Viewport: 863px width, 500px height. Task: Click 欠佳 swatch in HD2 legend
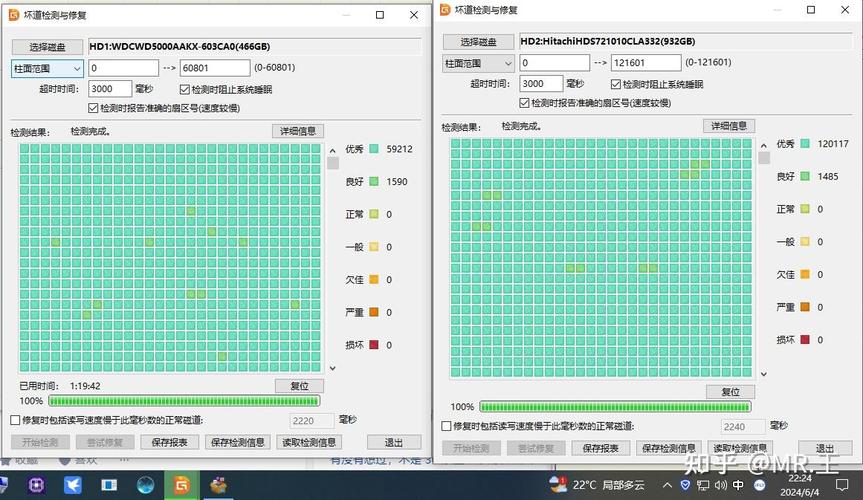point(805,275)
